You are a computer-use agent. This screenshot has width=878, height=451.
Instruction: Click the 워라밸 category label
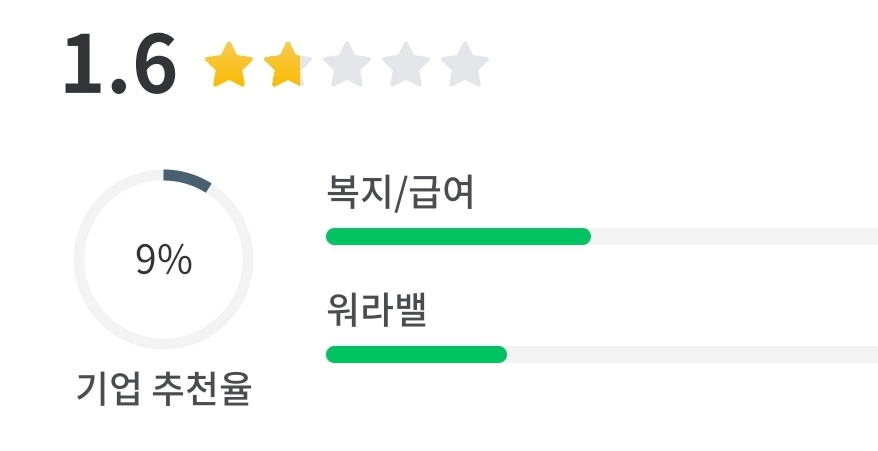(x=377, y=312)
